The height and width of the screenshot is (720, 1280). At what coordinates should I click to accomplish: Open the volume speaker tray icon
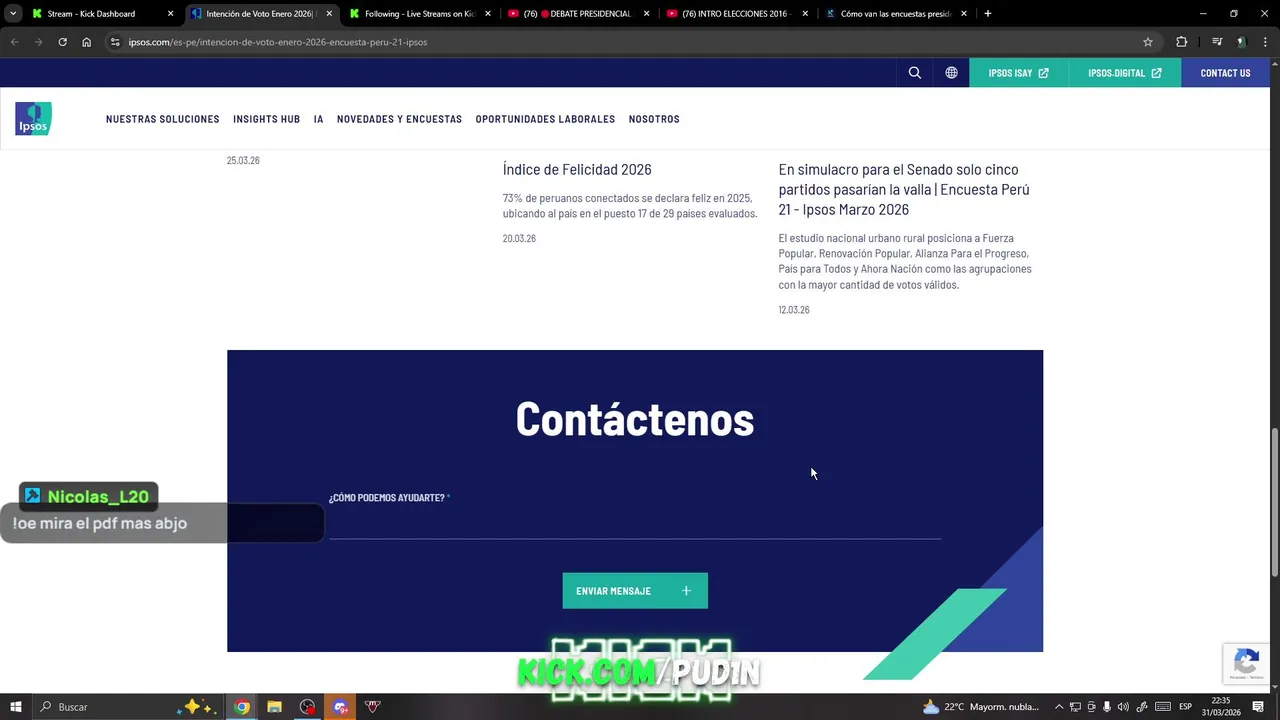(x=1123, y=707)
